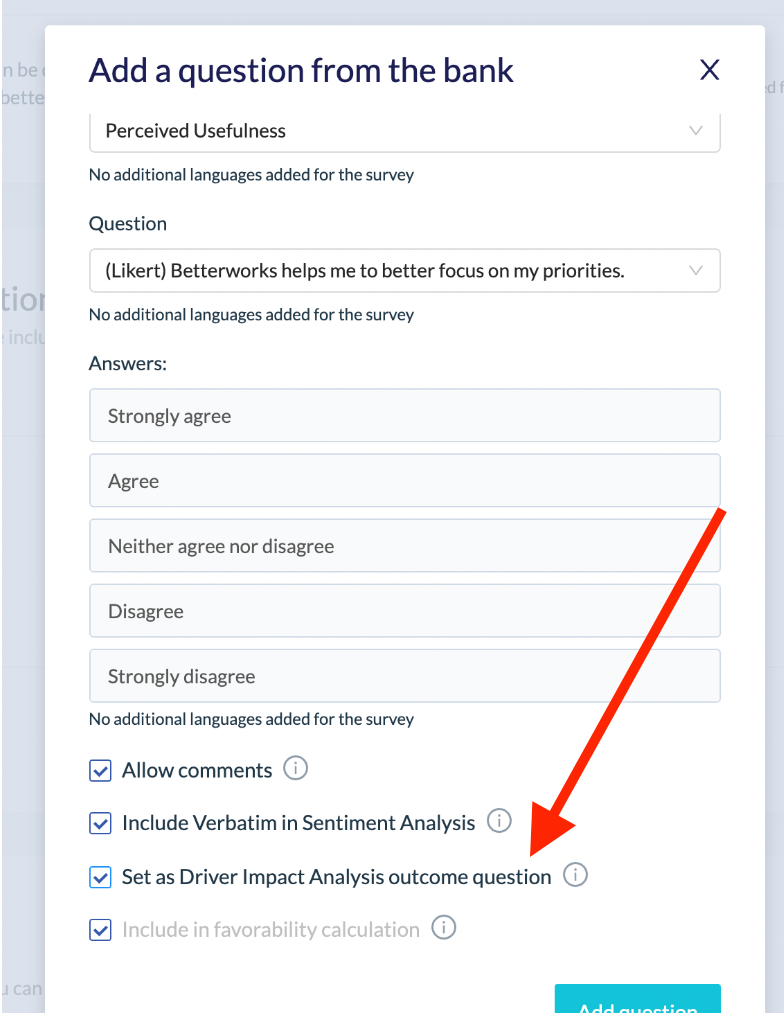Show info for Driver Impact Analysis outcome question
Image resolution: width=784 pixels, height=1016 pixels.
coord(575,875)
